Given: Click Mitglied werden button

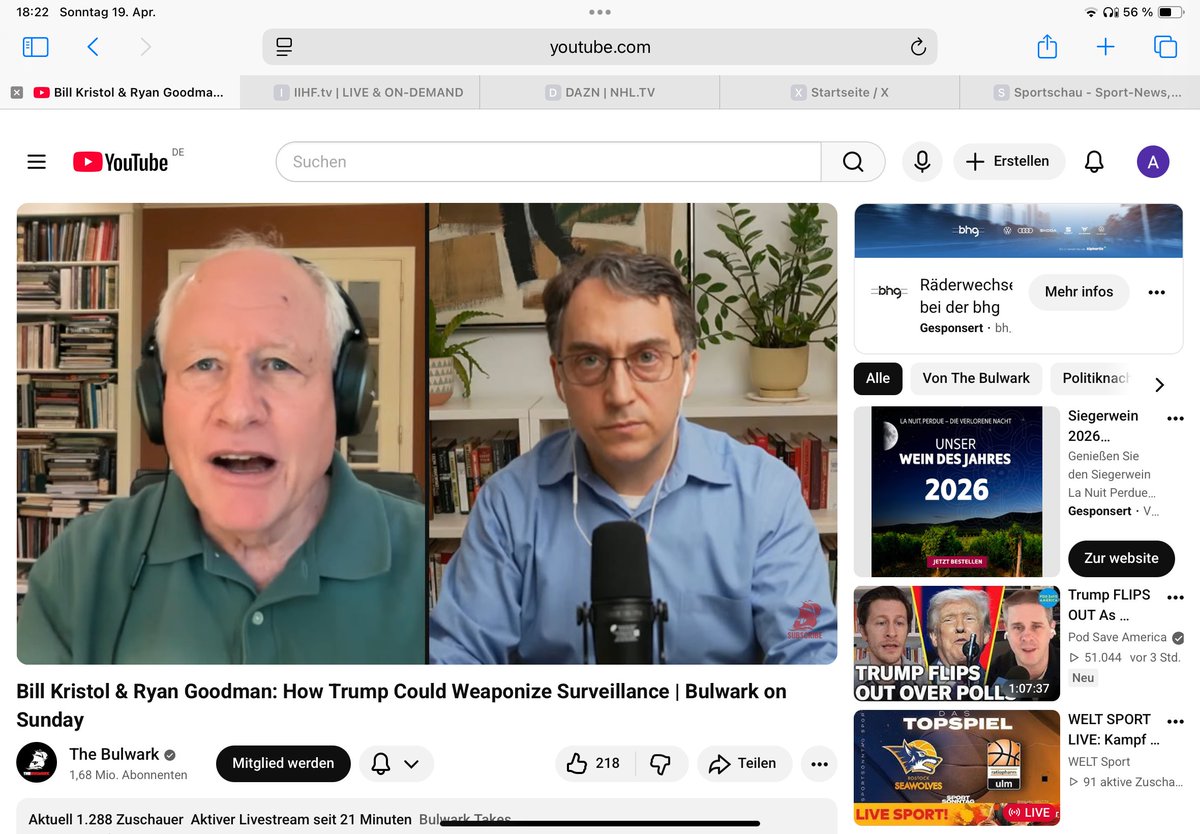Looking at the screenshot, I should pyautogui.click(x=283, y=763).
